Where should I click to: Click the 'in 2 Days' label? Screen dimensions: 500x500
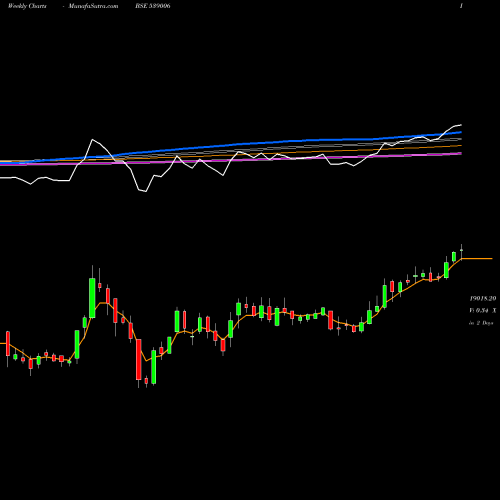tap(481, 323)
